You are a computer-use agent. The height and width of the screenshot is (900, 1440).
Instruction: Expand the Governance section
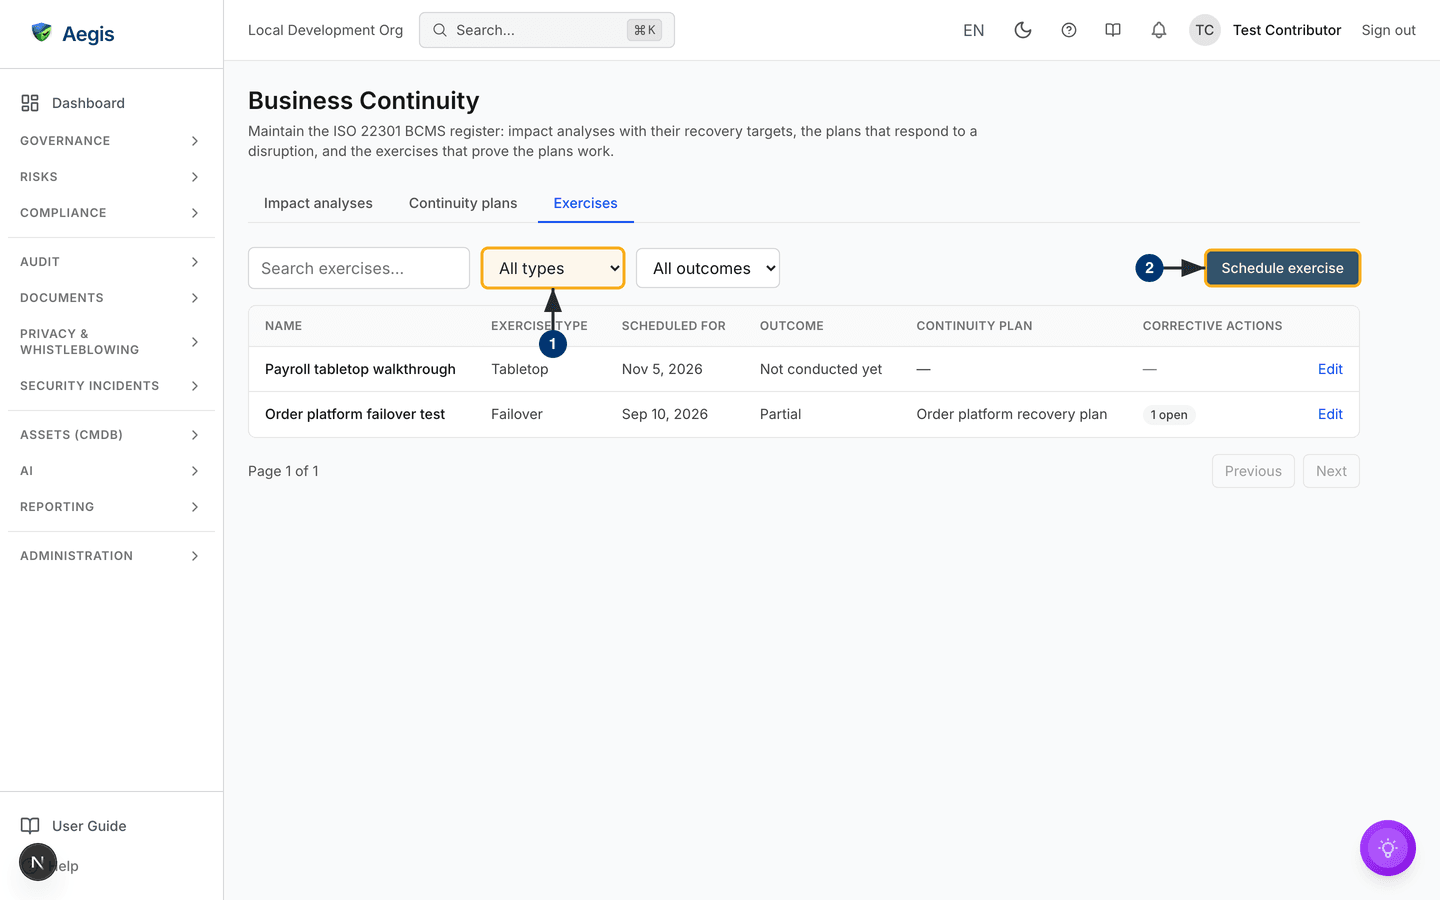coord(111,141)
